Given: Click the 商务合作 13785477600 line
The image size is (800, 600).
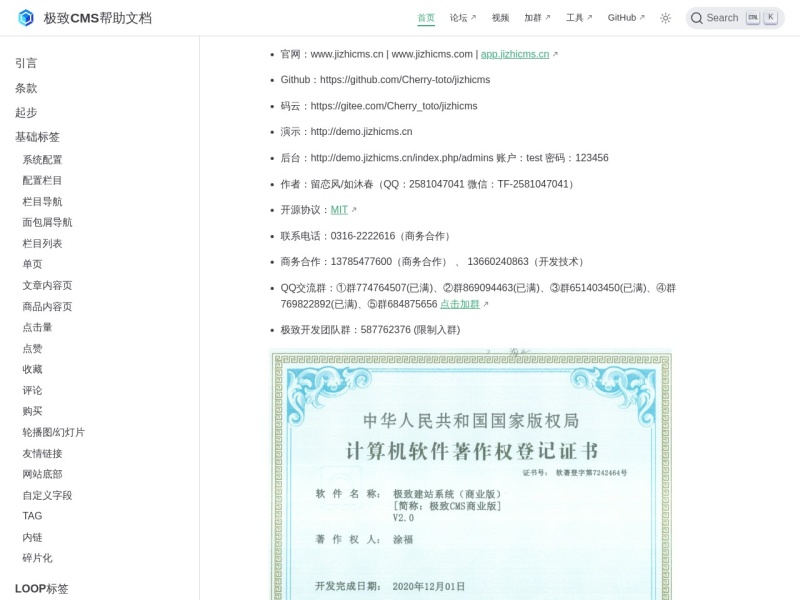Looking at the screenshot, I should point(433,262).
